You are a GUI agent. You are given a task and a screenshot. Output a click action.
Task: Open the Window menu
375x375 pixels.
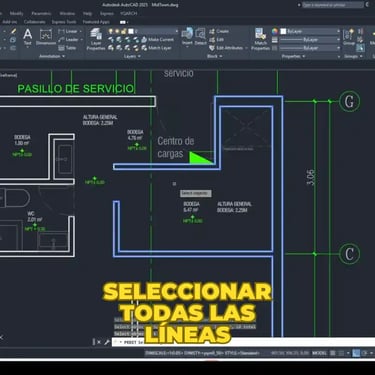coord(67,14)
